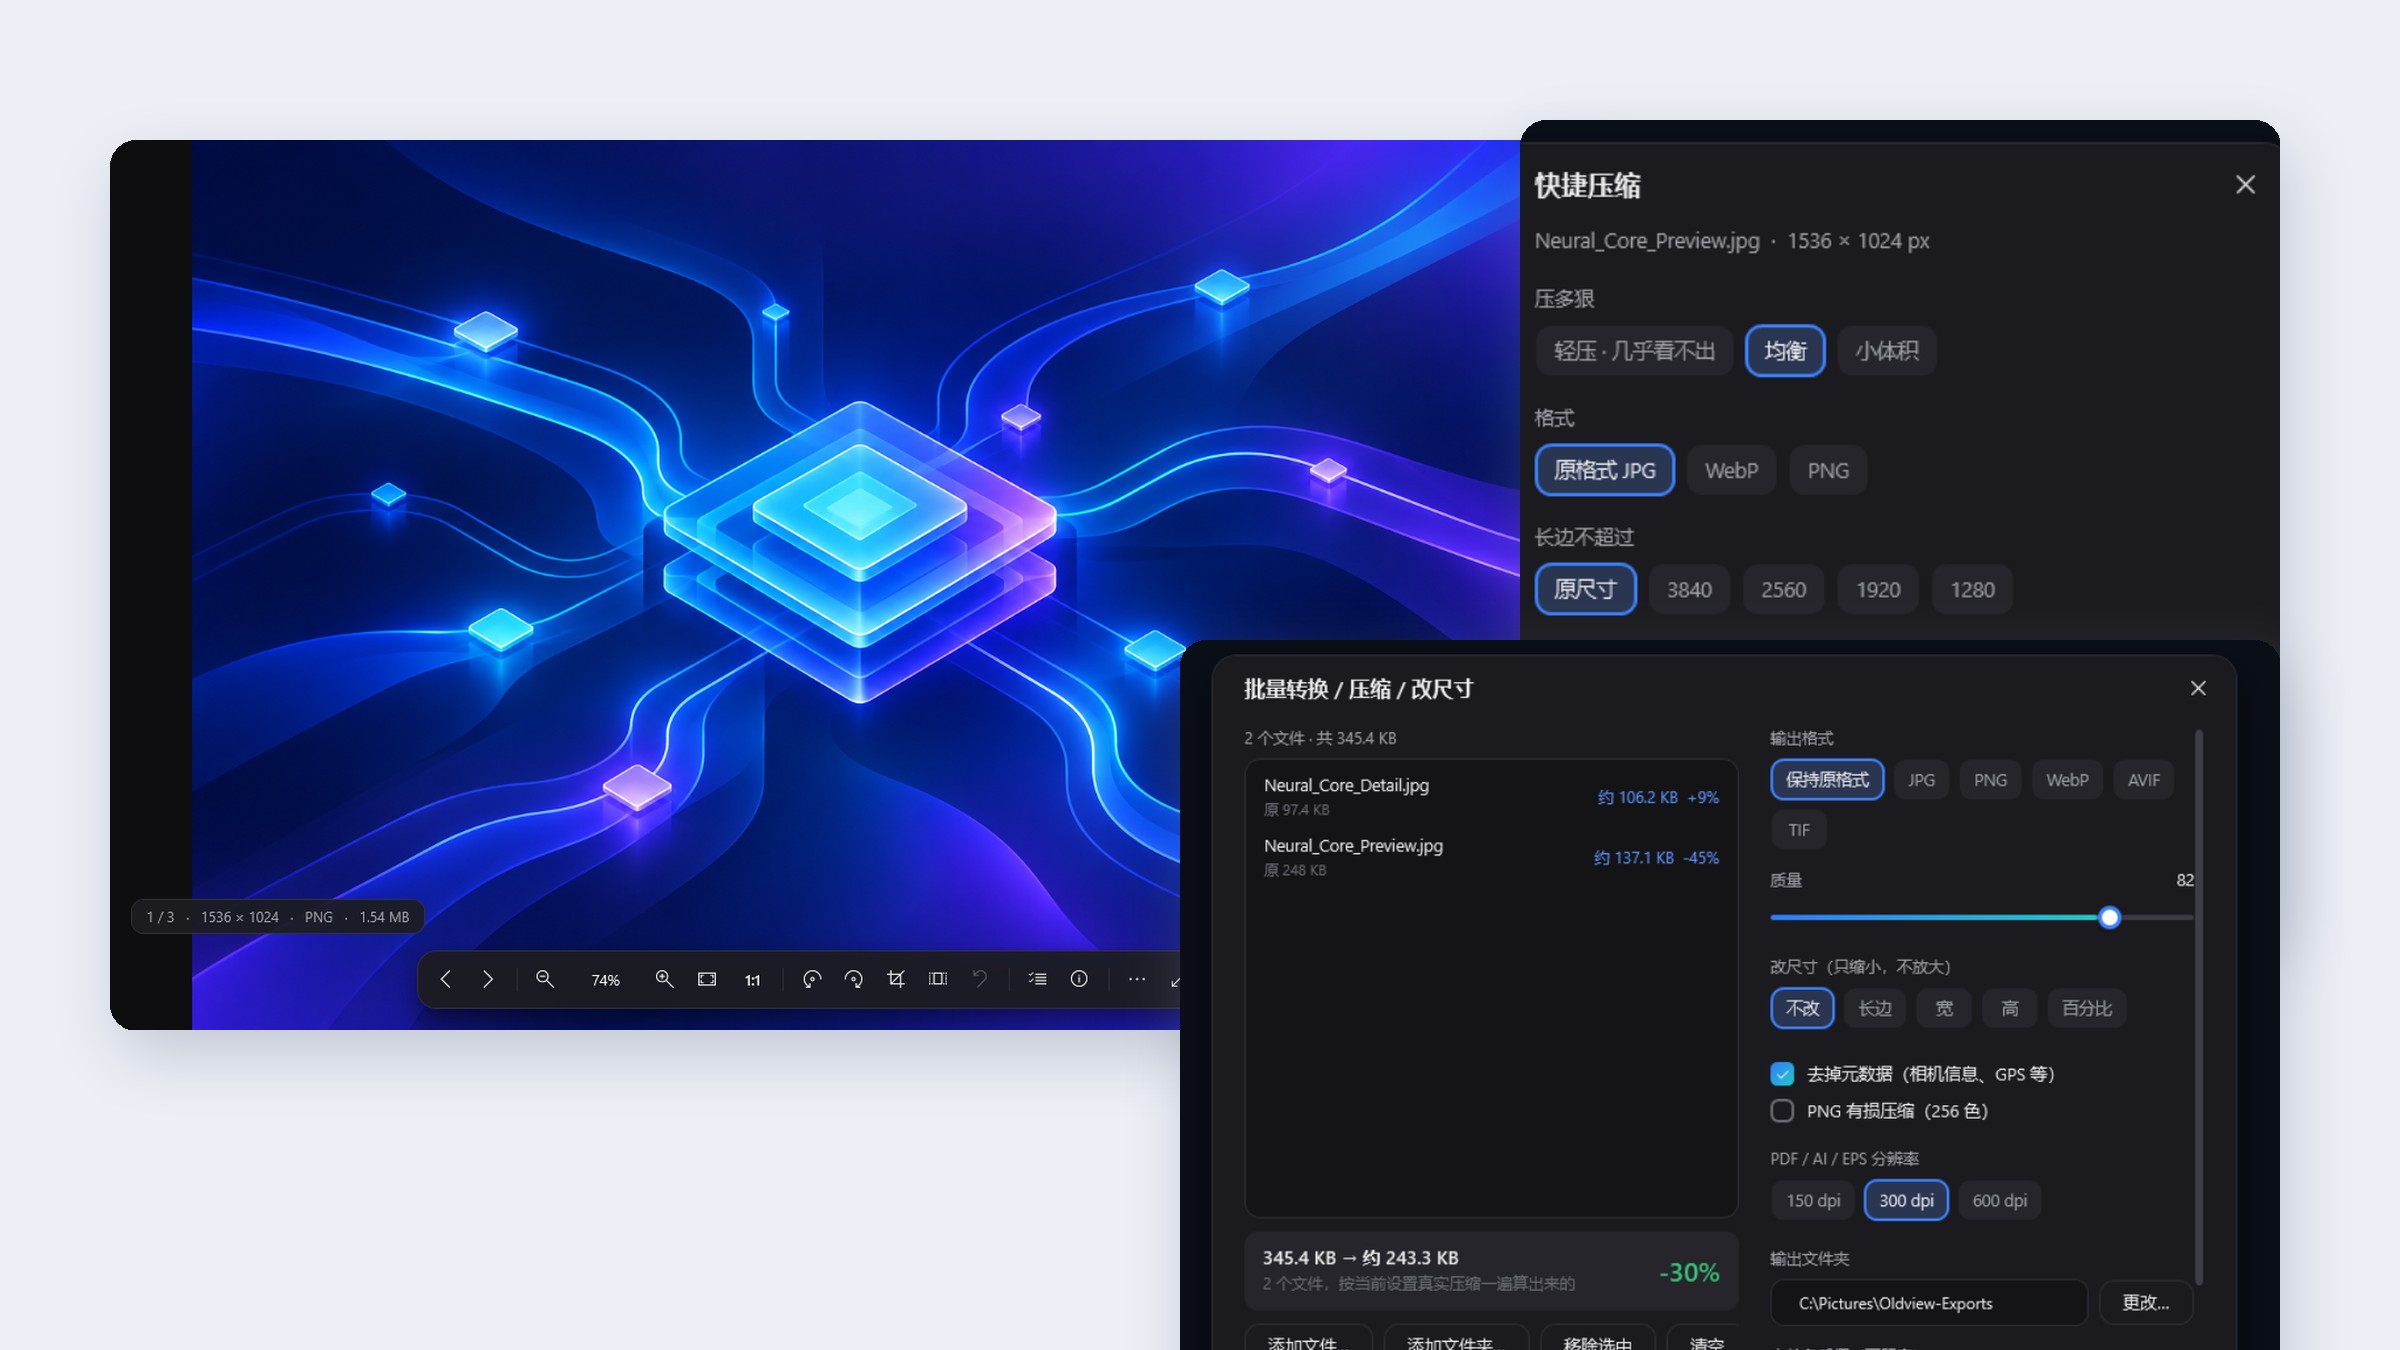Close the 快捷压缩 panel
The height and width of the screenshot is (1350, 2400).
click(x=2245, y=185)
